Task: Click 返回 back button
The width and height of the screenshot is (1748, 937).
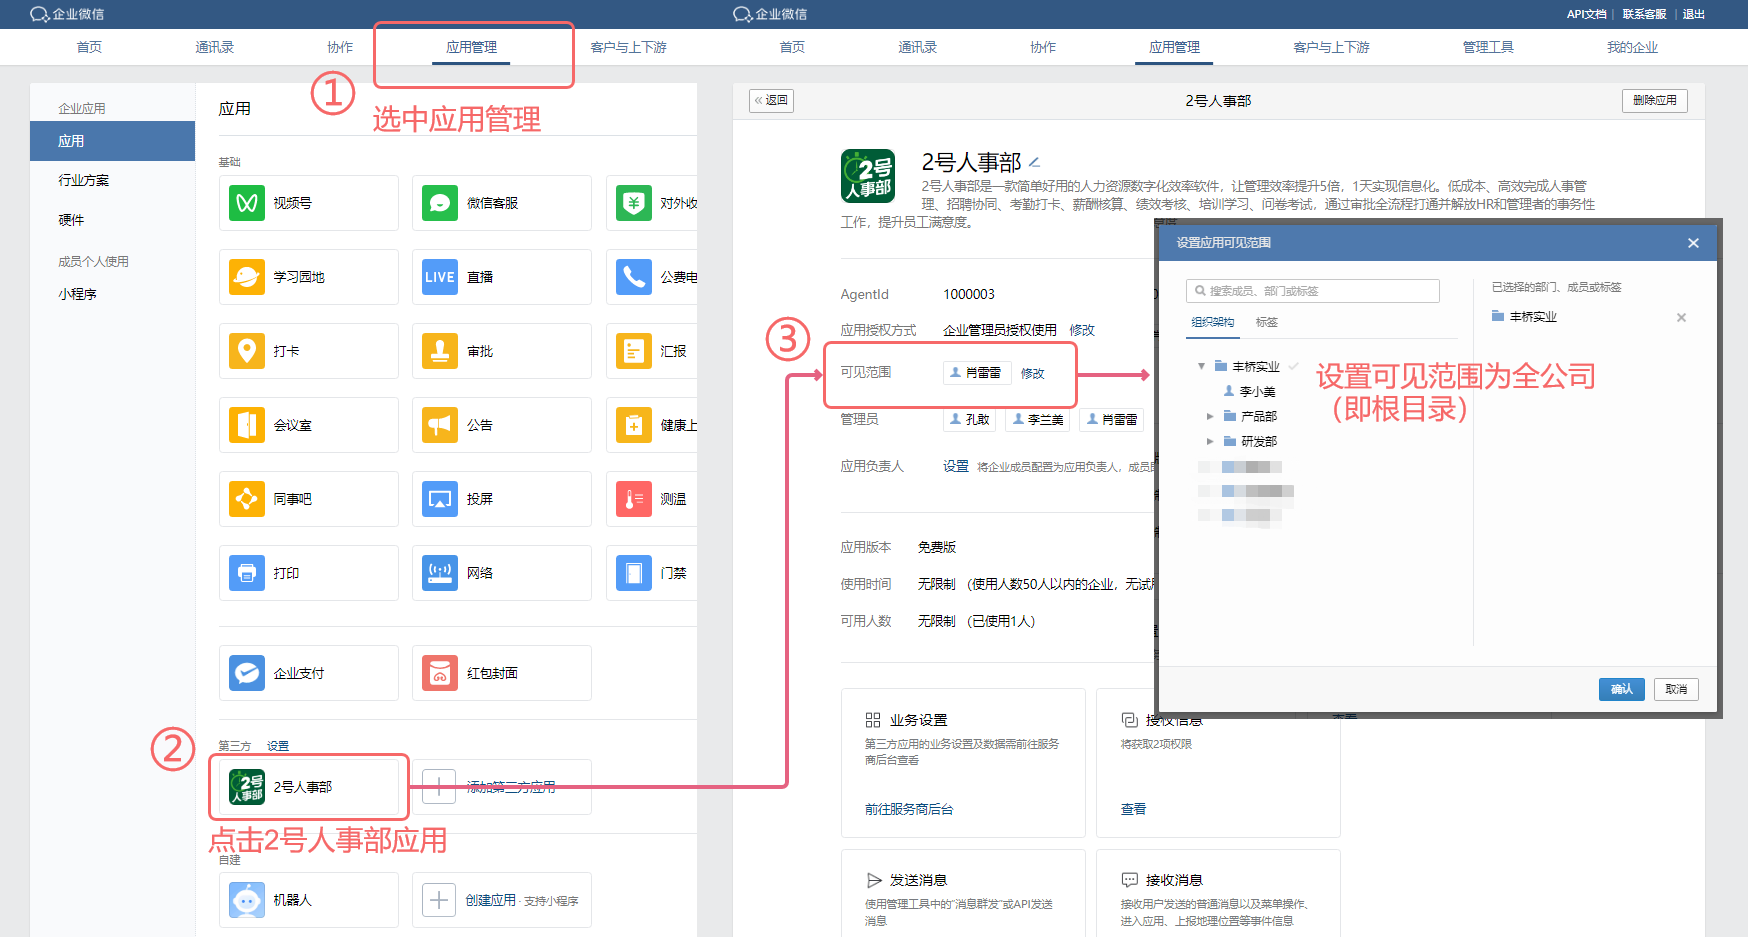Action: coord(771,100)
